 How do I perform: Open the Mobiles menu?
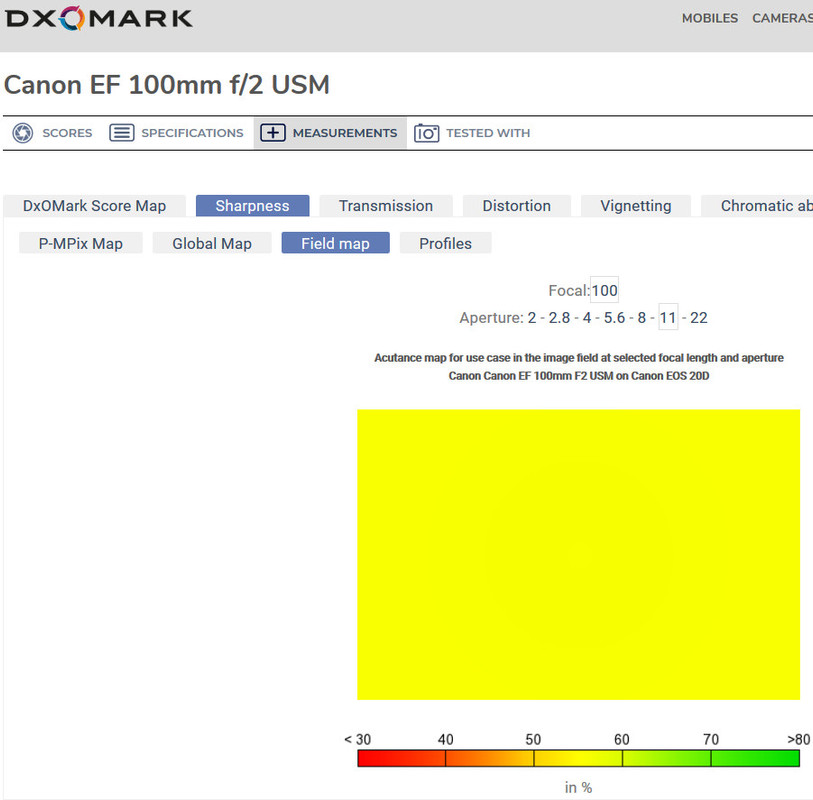pyautogui.click(x=709, y=18)
